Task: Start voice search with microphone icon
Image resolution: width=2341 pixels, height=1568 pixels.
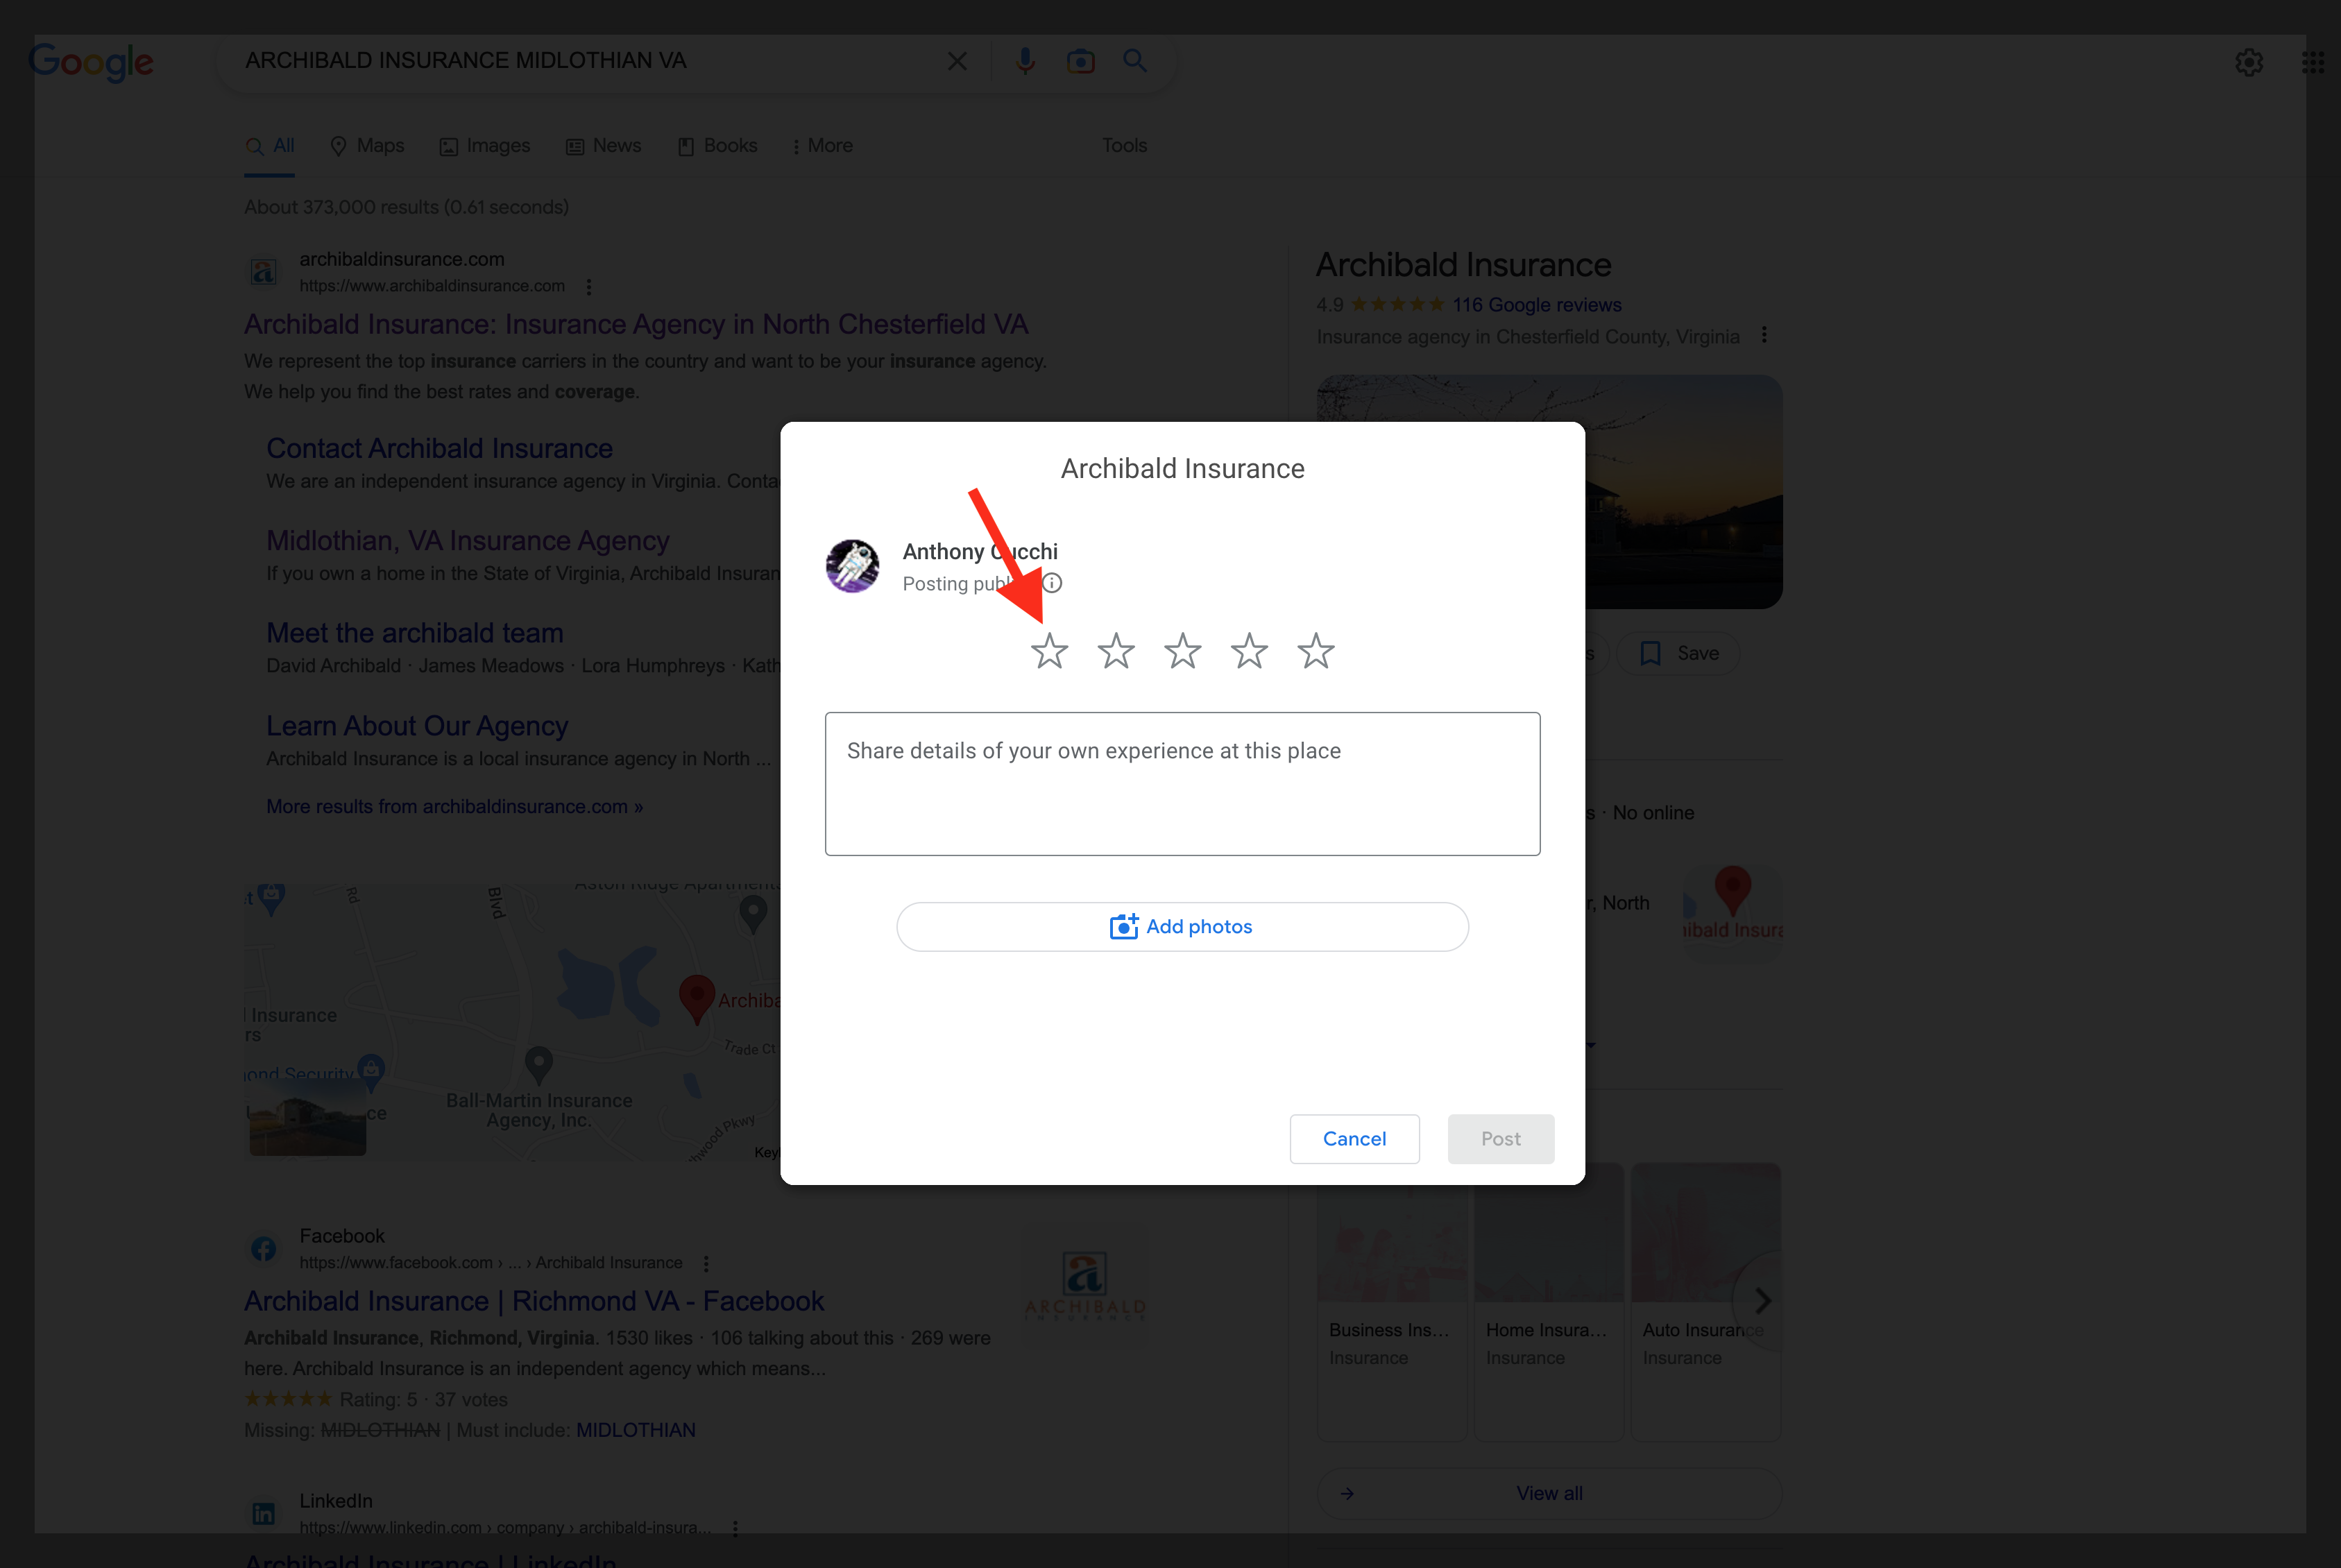Action: point(1025,61)
